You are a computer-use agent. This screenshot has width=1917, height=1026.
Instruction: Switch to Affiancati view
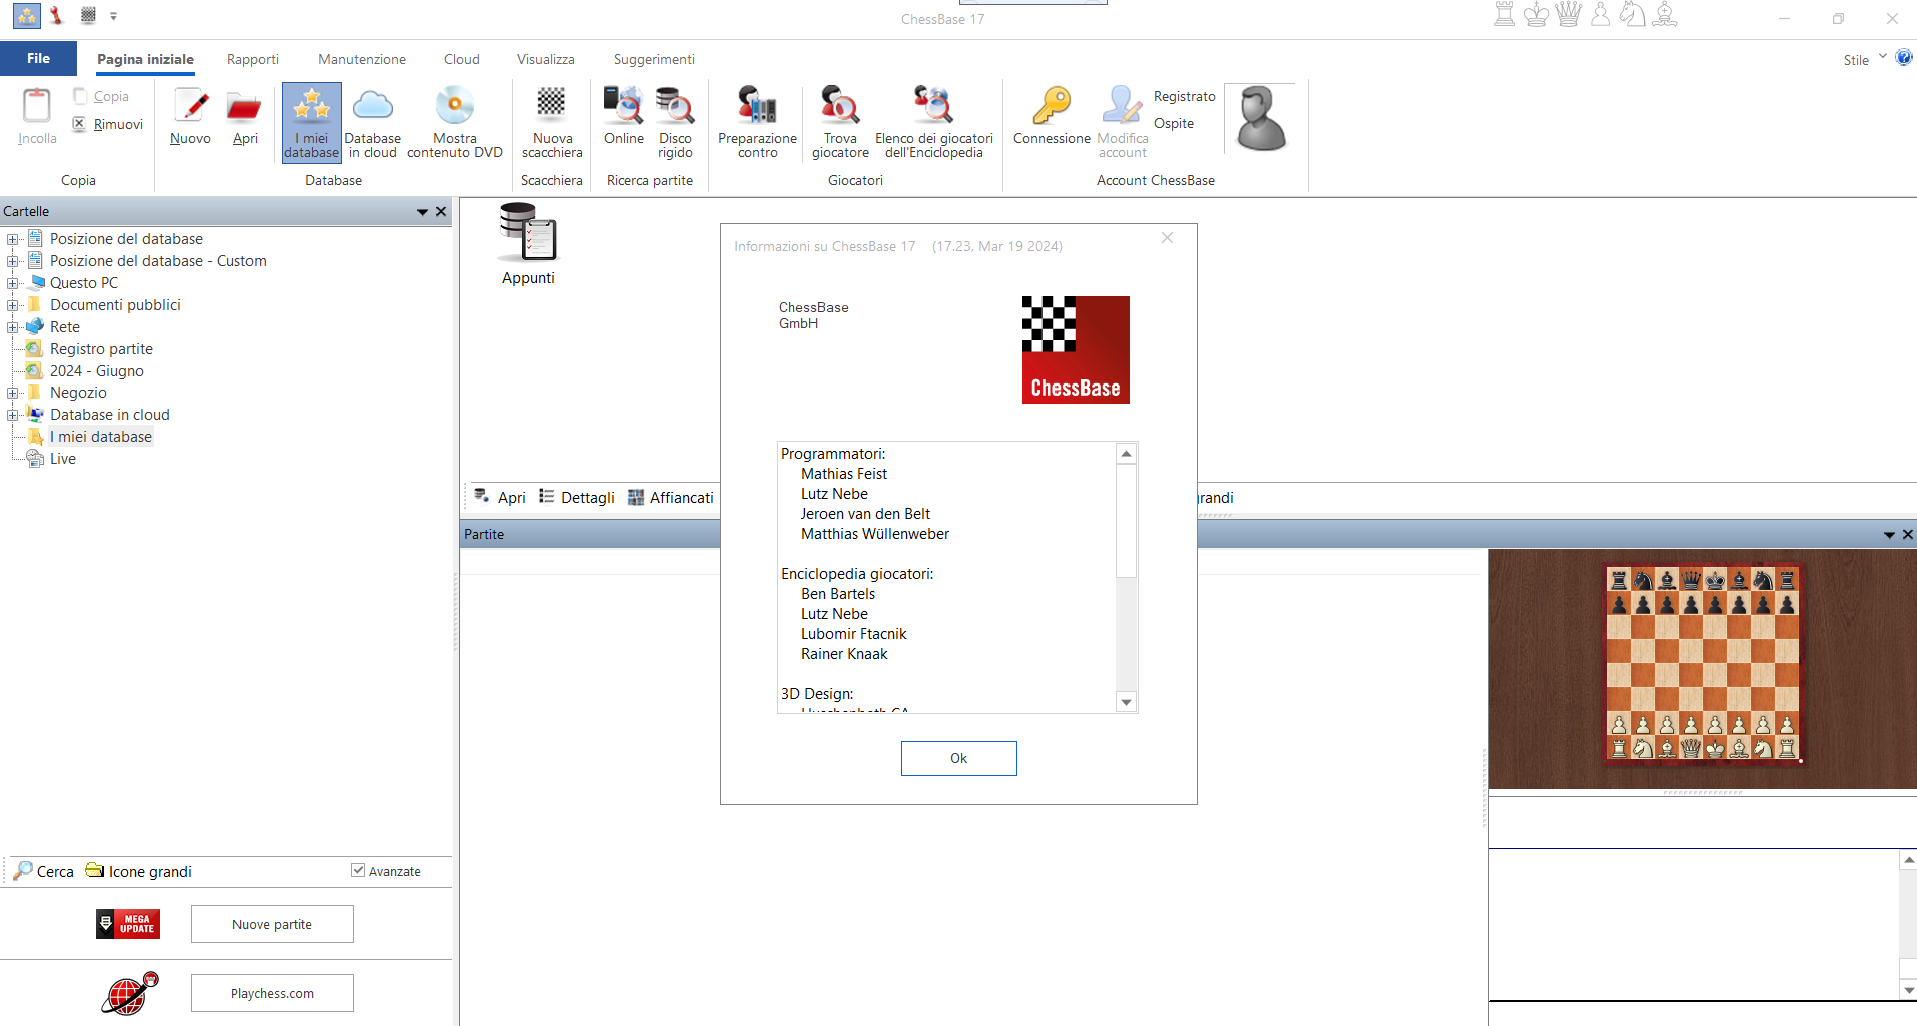(x=671, y=497)
